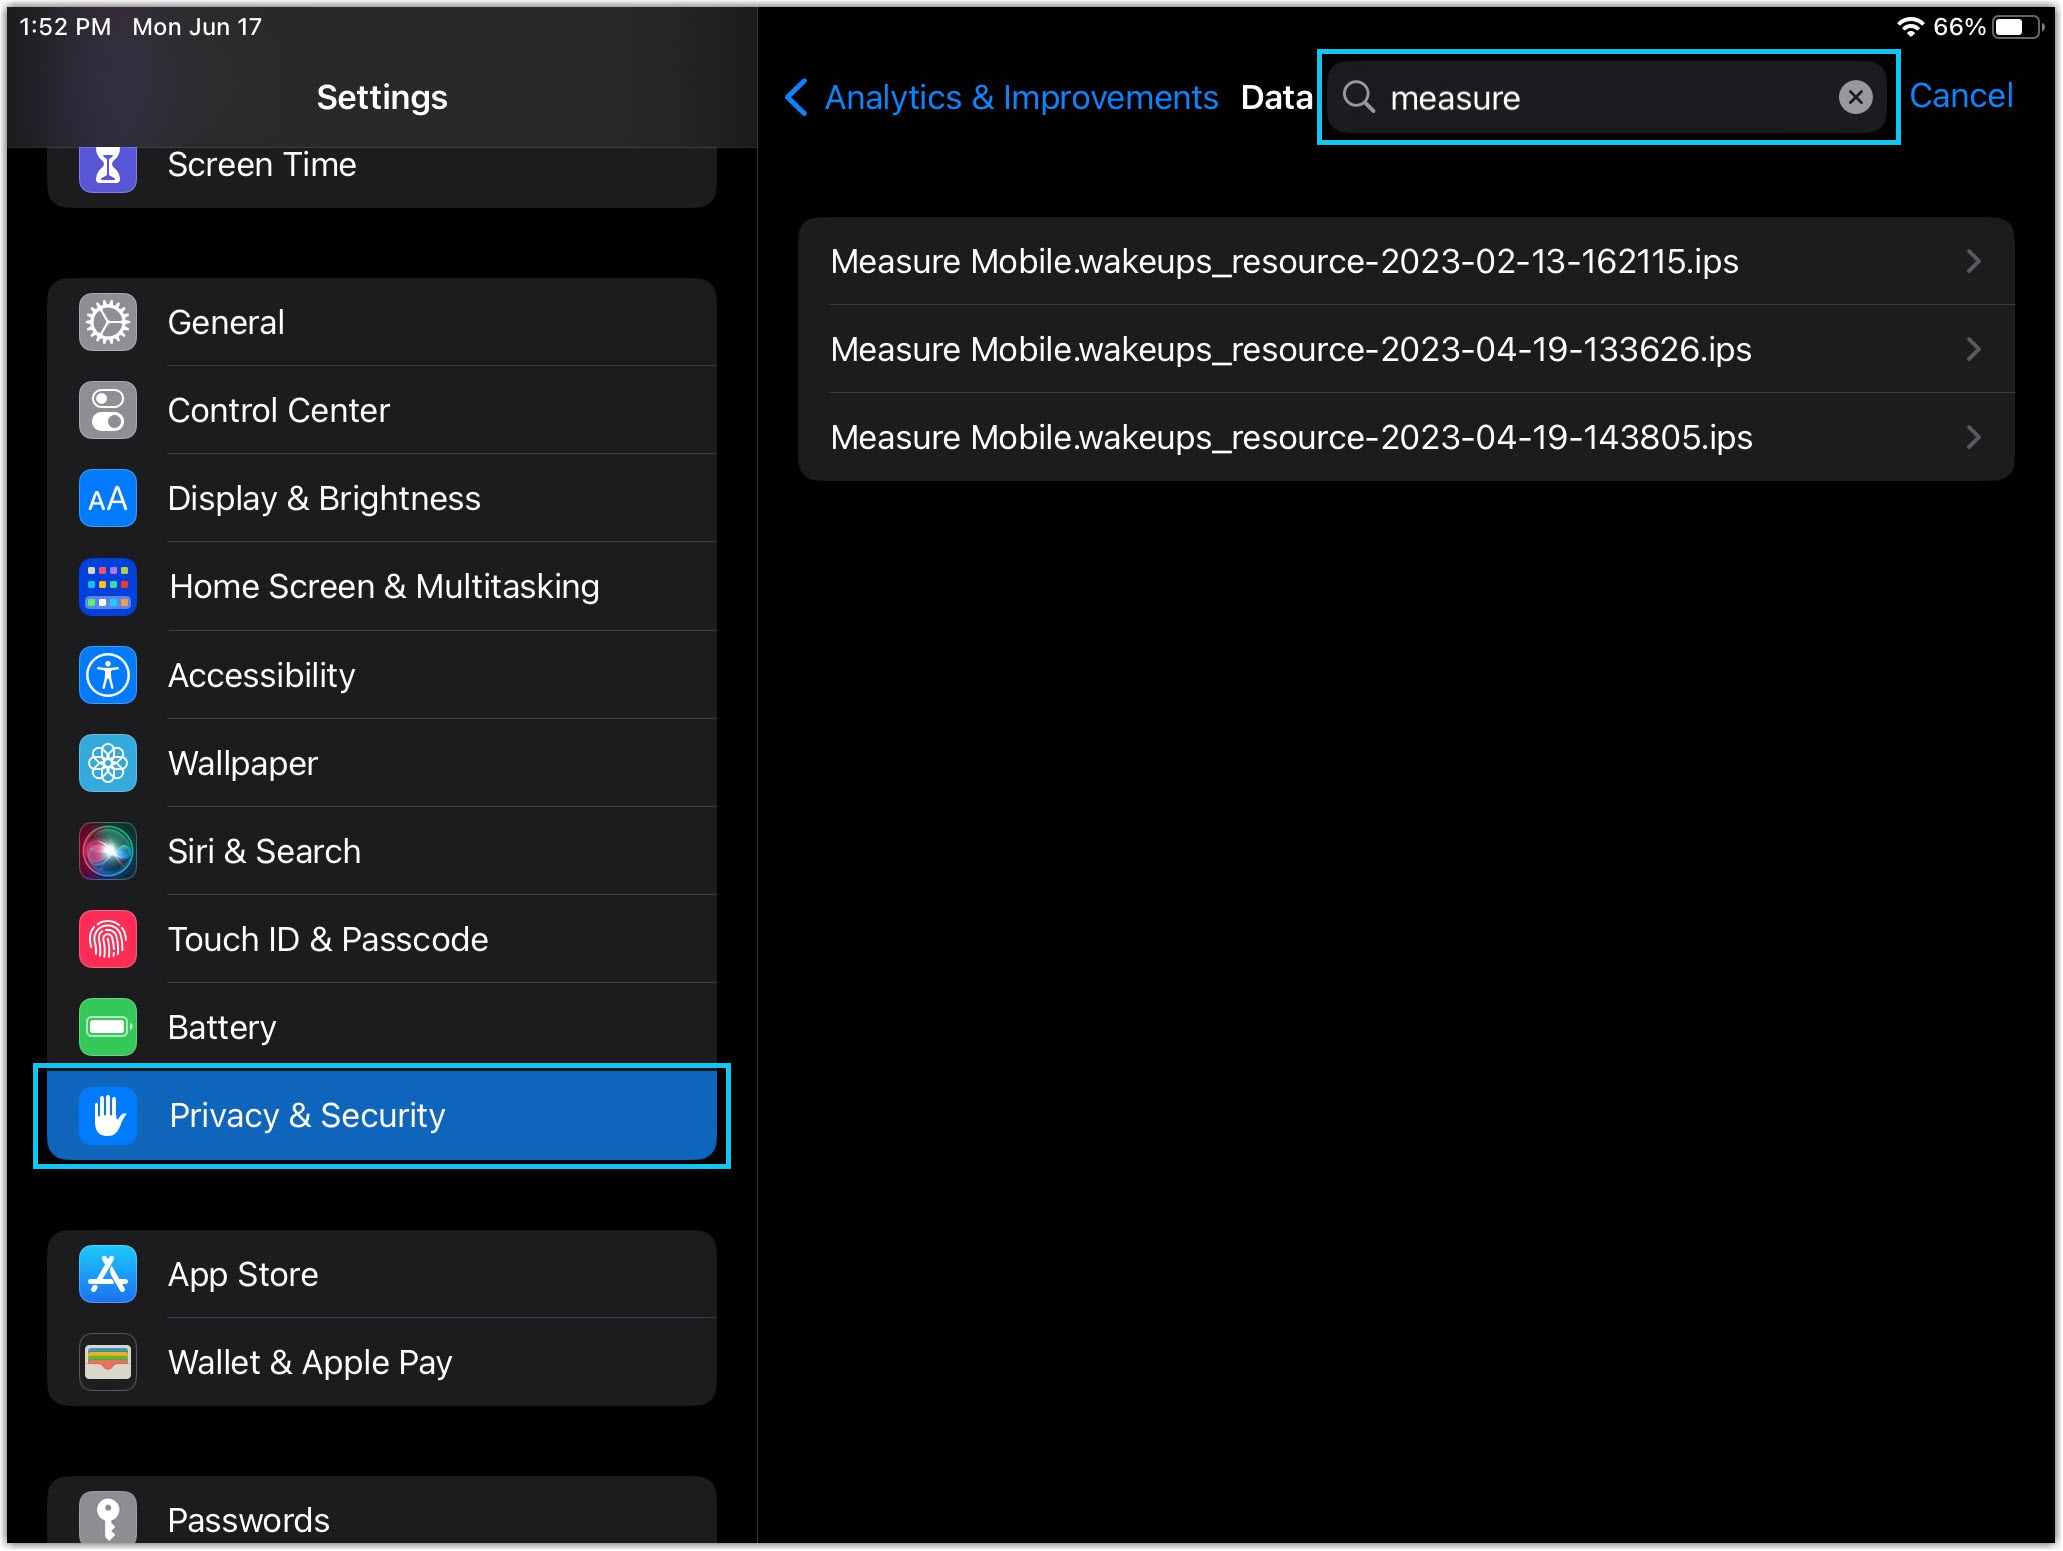Image resolution: width=2063 pixels, height=1551 pixels.
Task: Select Privacy & Security in sidebar
Action: pyautogui.click(x=382, y=1115)
